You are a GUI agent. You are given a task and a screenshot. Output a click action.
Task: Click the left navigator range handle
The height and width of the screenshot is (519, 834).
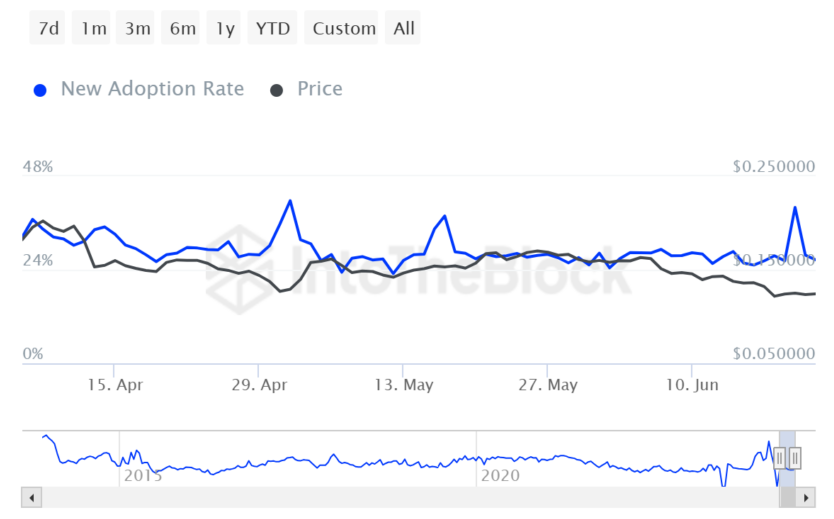coord(780,458)
